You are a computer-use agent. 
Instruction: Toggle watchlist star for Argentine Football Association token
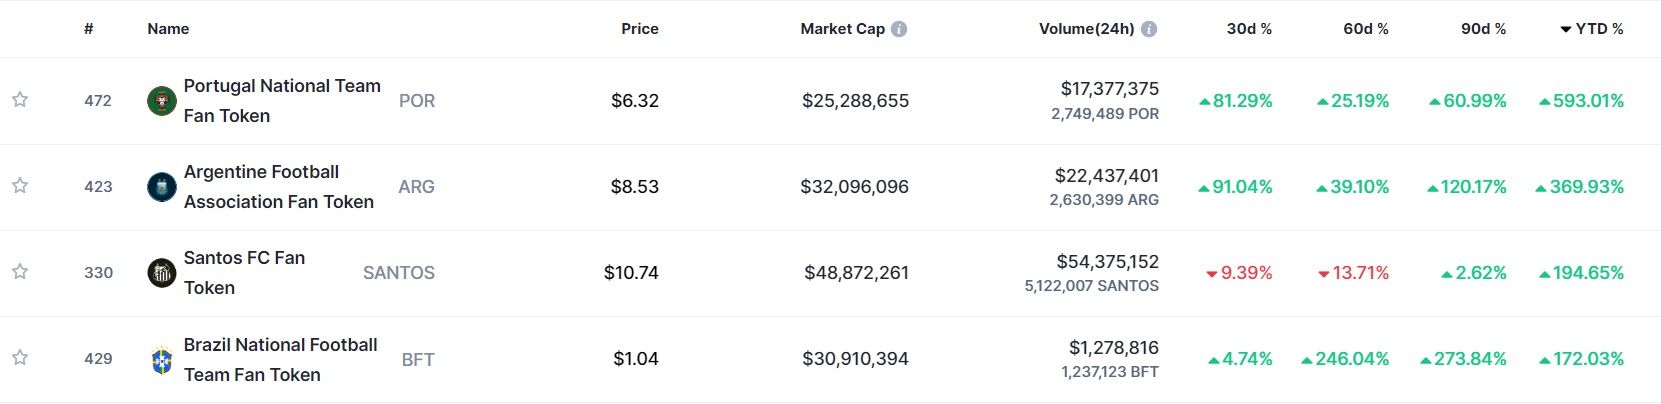(x=20, y=186)
